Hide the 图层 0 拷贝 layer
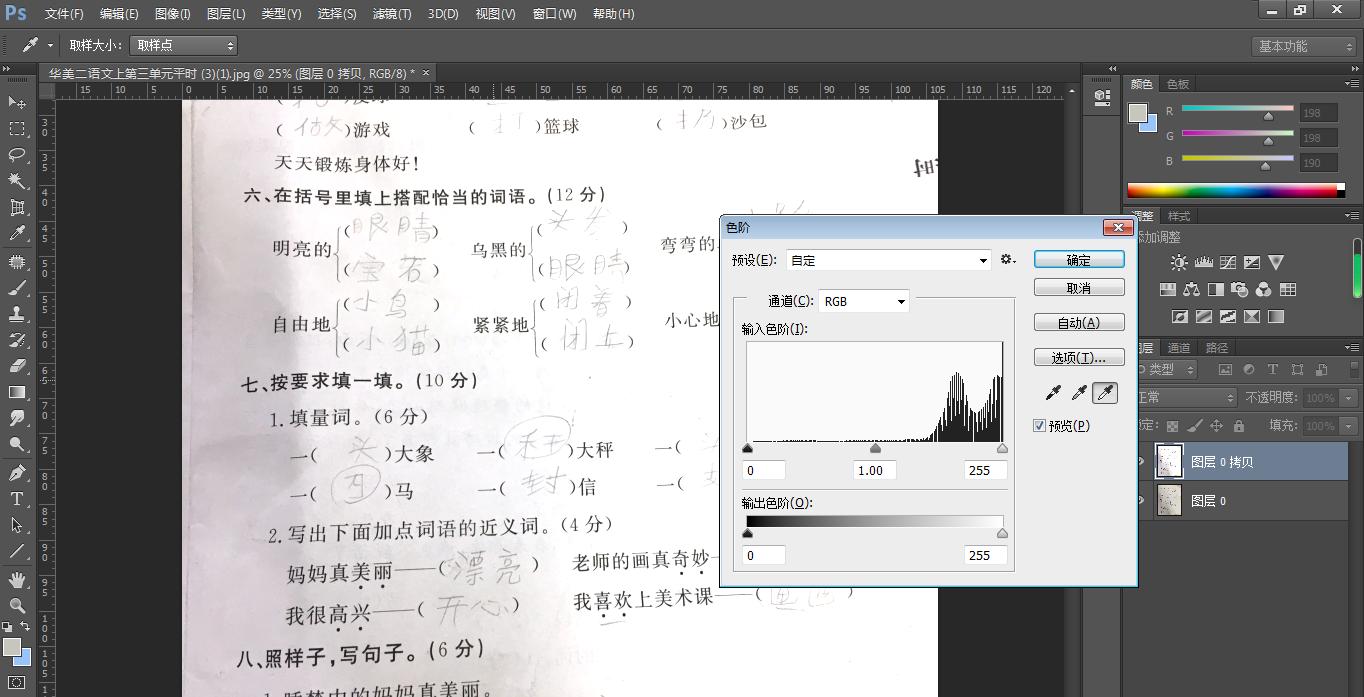 [x=1140, y=462]
